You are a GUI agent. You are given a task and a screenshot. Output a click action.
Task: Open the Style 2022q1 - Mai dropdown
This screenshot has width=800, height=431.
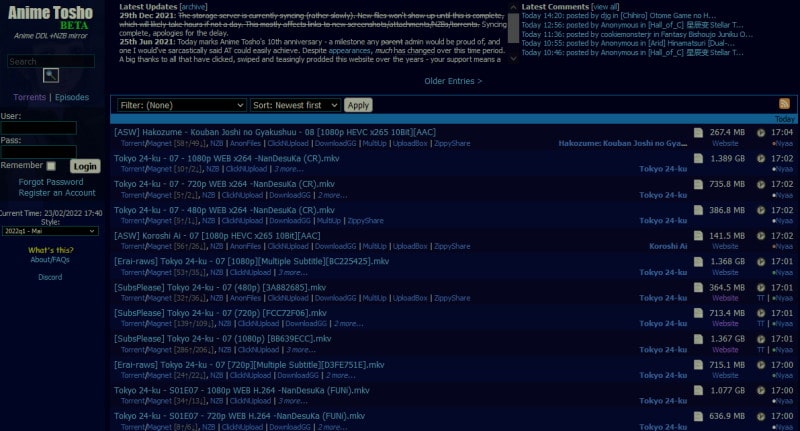point(50,231)
